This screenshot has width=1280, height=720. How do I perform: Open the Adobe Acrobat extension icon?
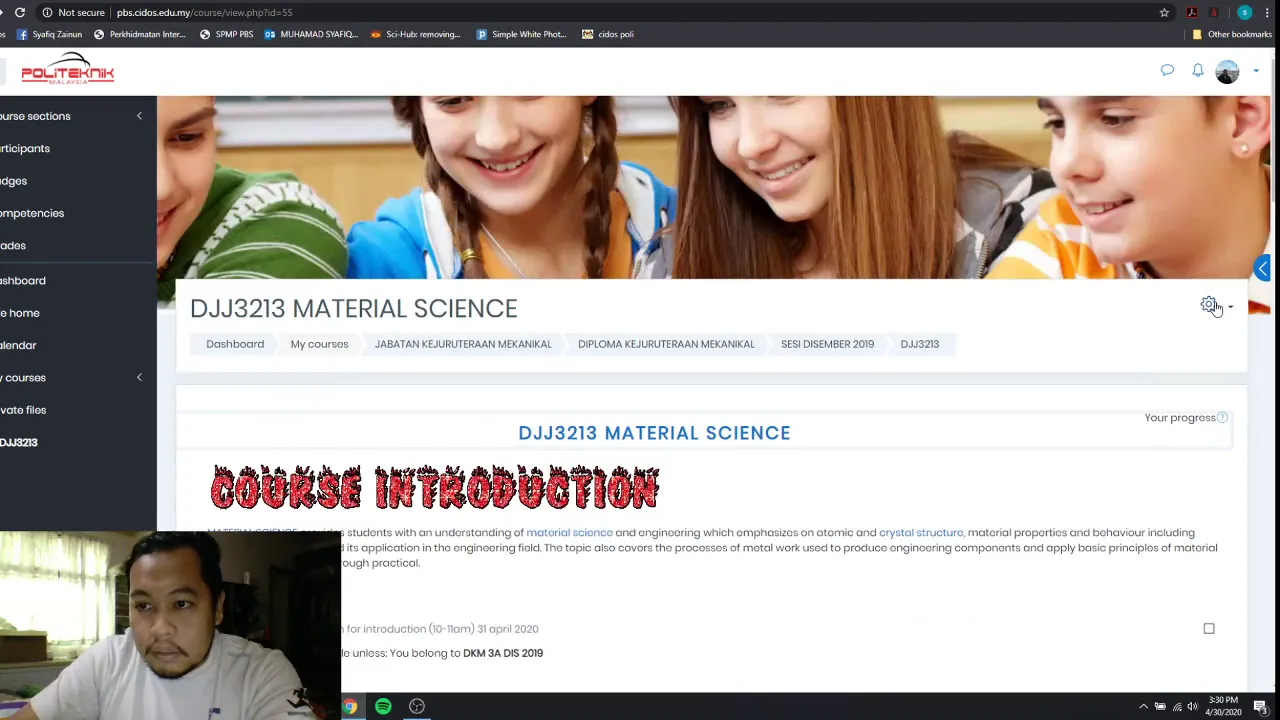(x=1192, y=12)
